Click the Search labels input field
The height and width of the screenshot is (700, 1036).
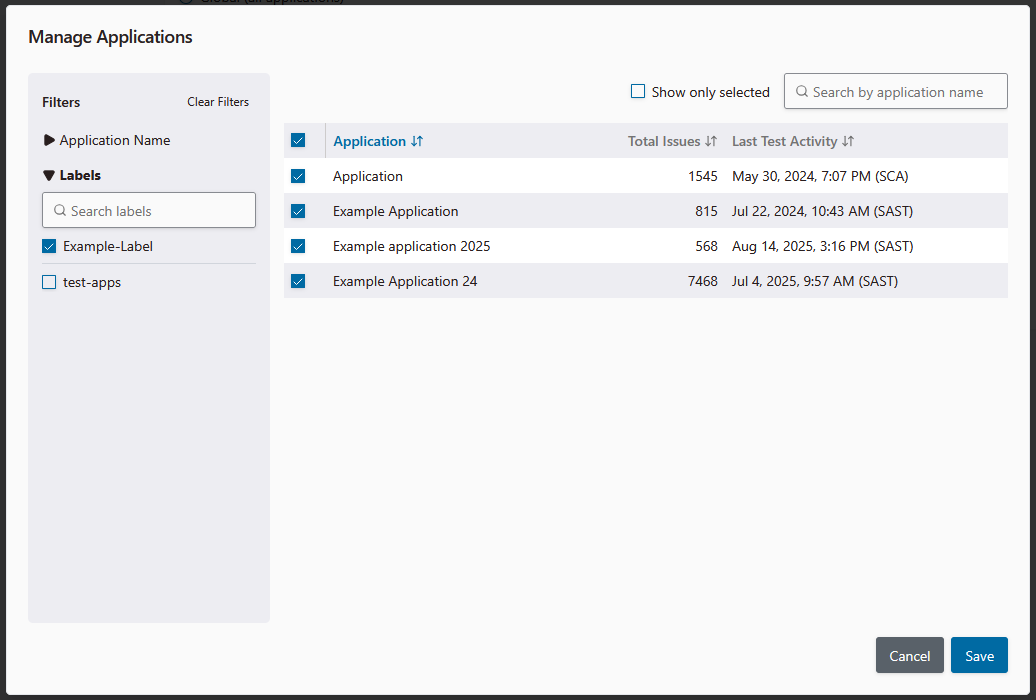[x=148, y=210]
